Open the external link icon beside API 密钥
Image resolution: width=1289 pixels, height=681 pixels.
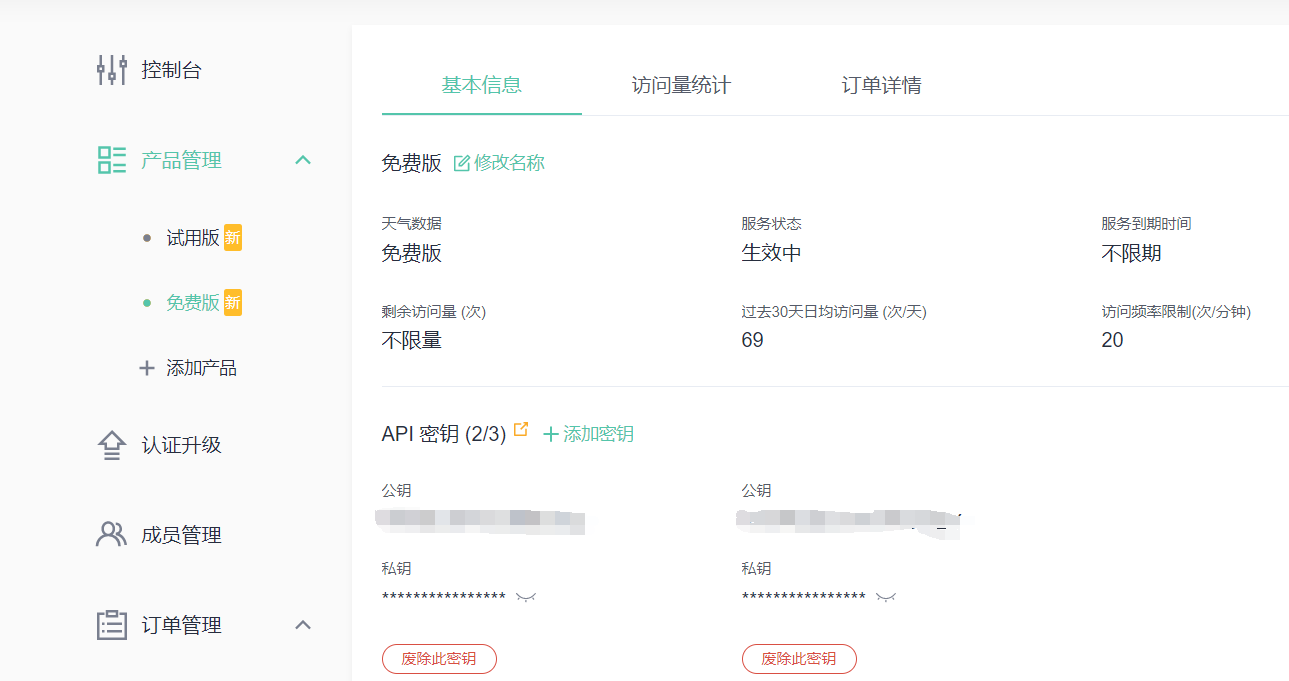point(520,429)
